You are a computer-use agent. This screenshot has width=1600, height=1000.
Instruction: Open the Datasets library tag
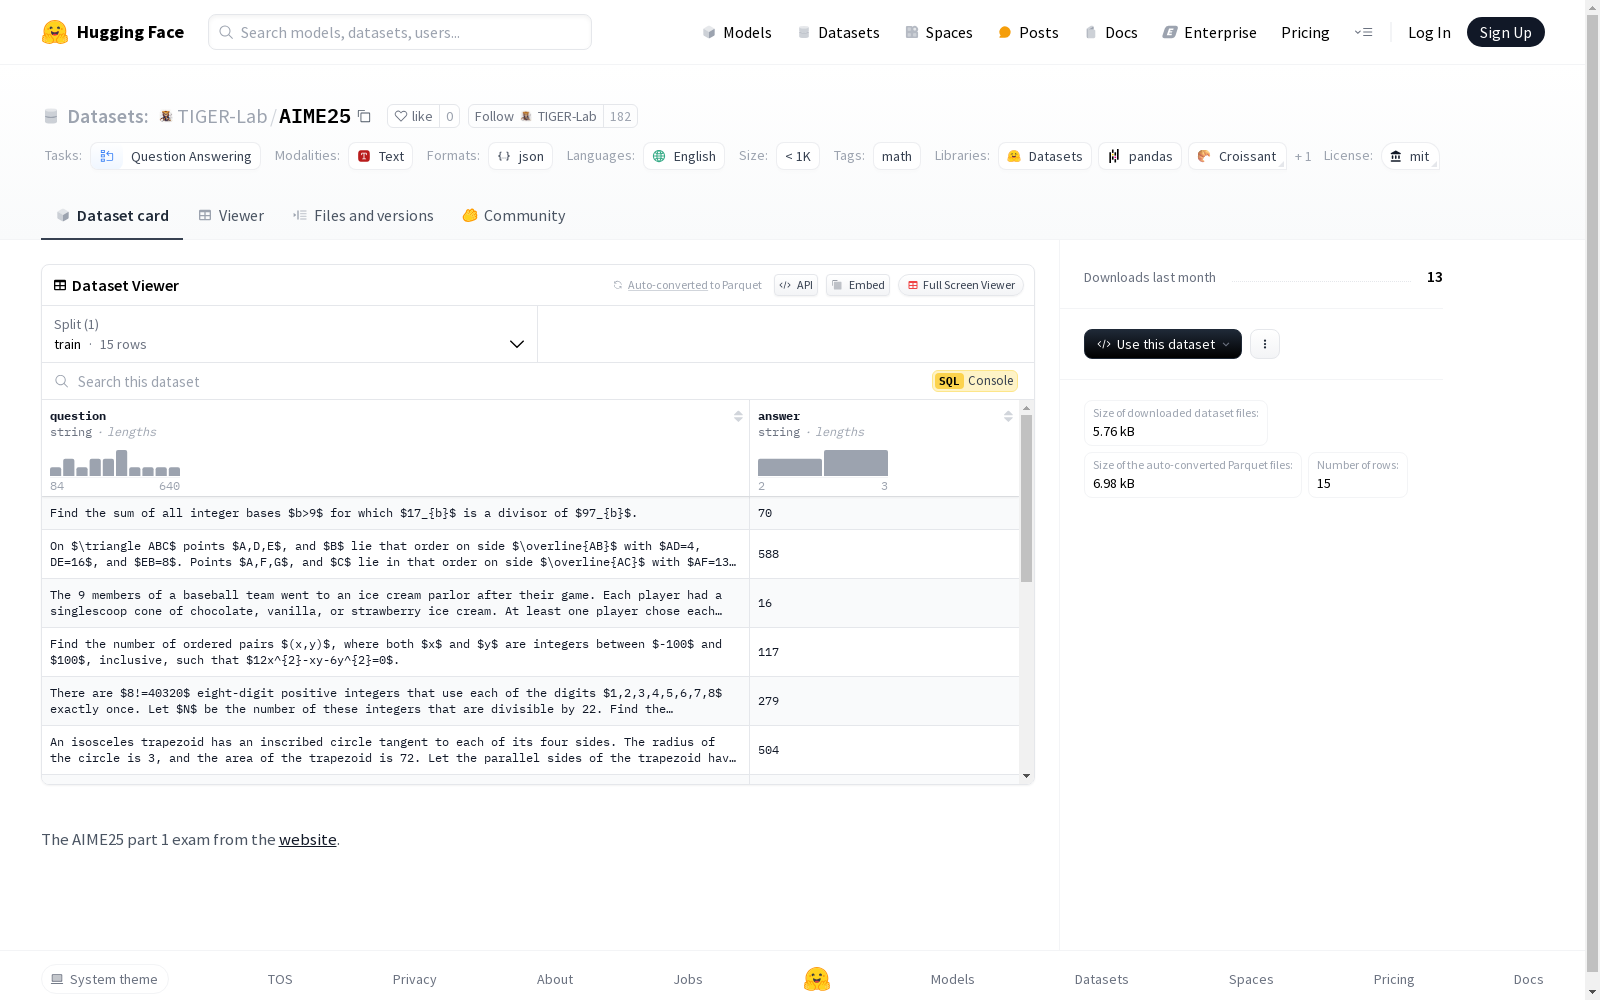coord(1045,156)
